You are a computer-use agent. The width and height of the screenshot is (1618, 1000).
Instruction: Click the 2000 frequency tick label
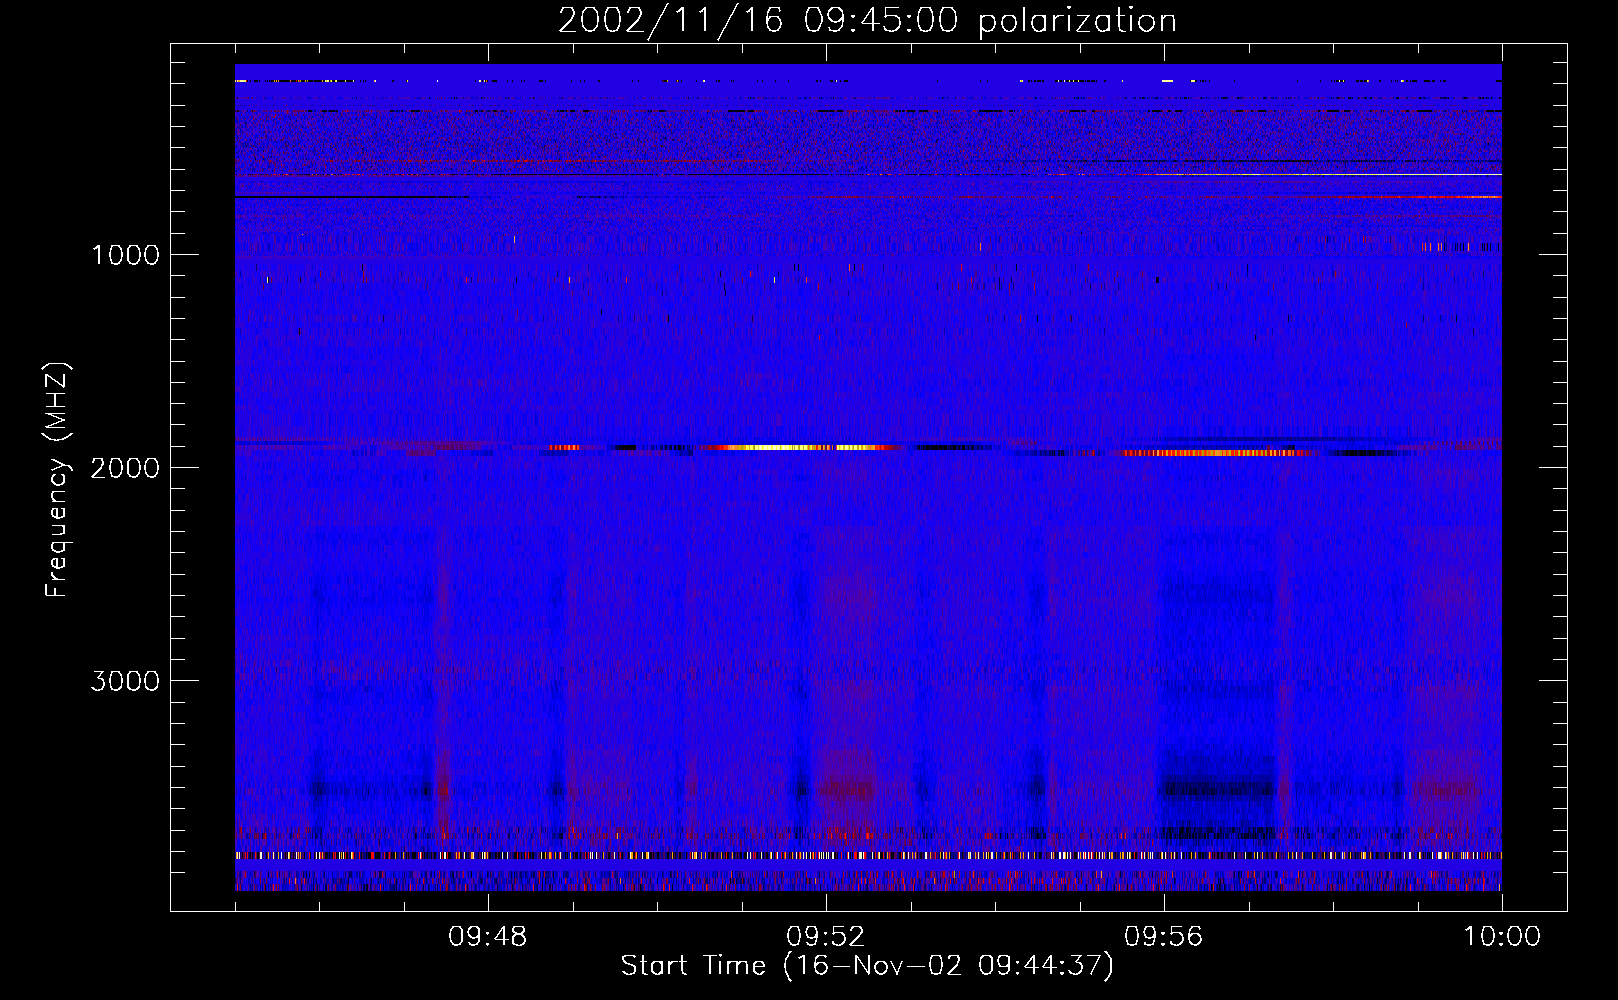[125, 468]
